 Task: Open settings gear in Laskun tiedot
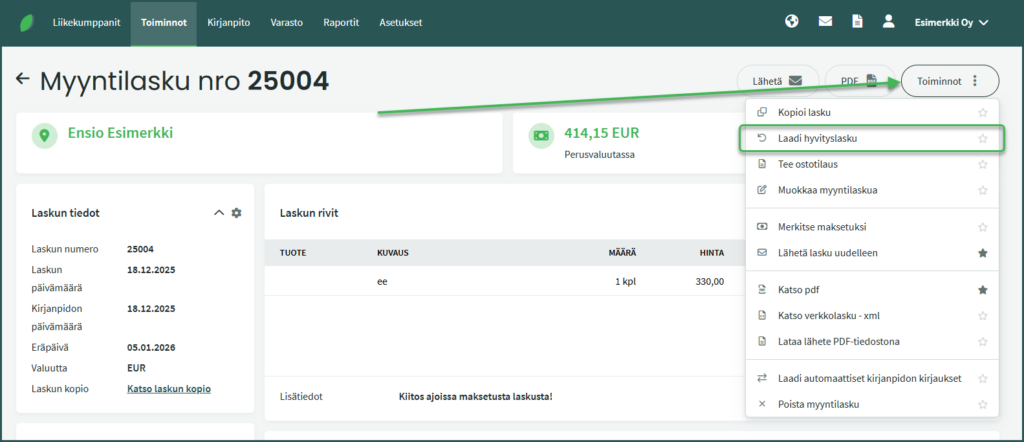(x=237, y=213)
